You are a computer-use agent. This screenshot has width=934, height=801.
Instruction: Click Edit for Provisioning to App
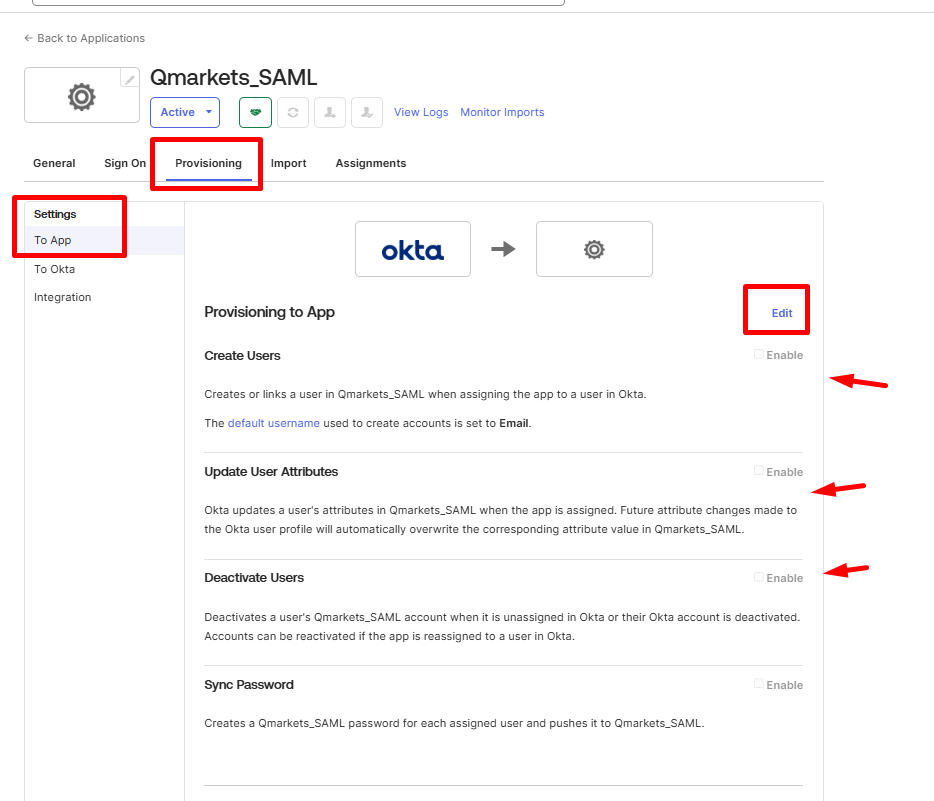click(x=782, y=313)
